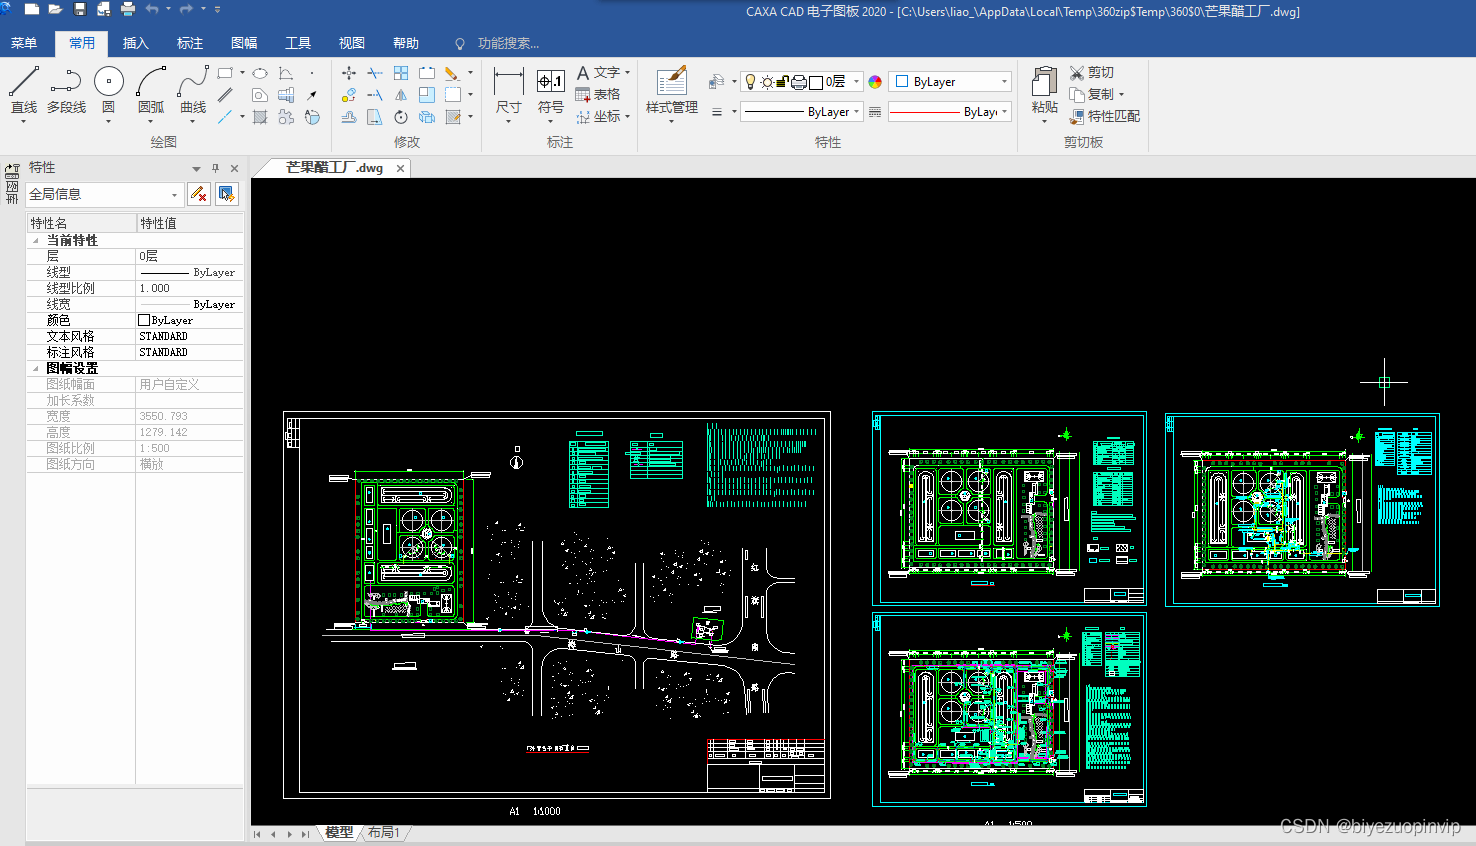
Task: Switch to the 插入 ribbon tab
Action: 135,43
